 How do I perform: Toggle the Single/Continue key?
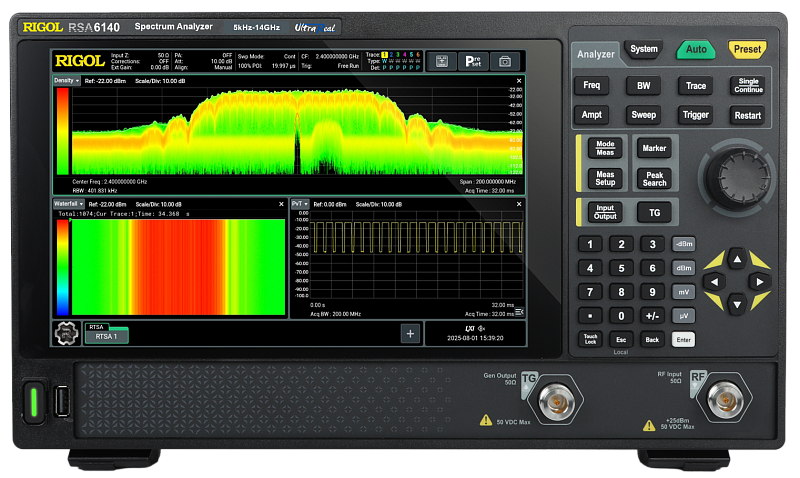748,85
